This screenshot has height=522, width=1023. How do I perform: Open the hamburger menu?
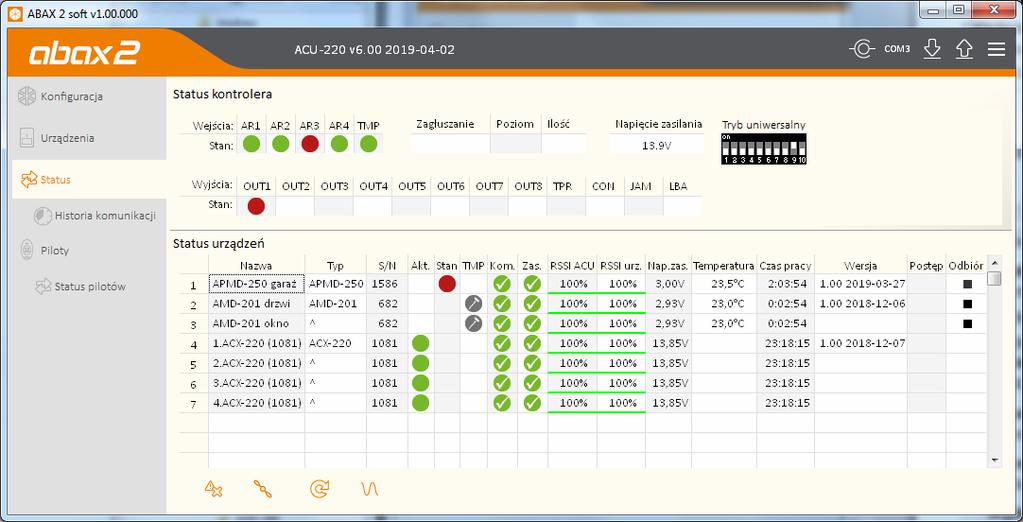tap(996, 50)
